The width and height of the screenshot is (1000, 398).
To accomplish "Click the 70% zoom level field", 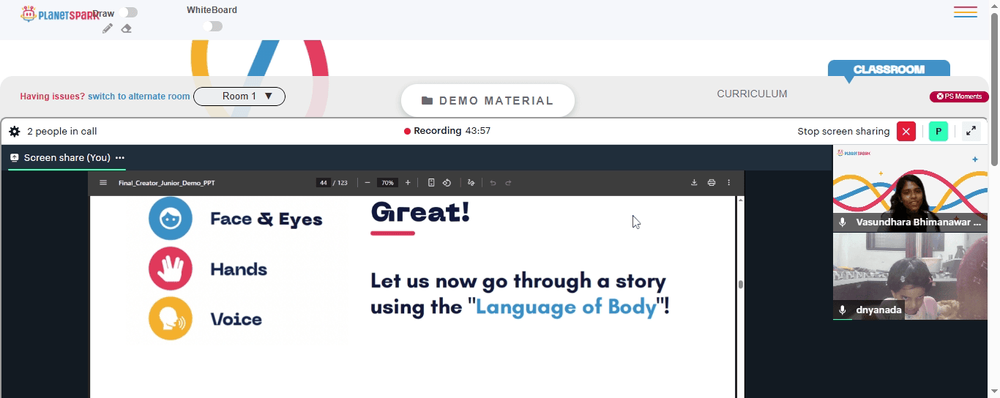I will point(387,182).
